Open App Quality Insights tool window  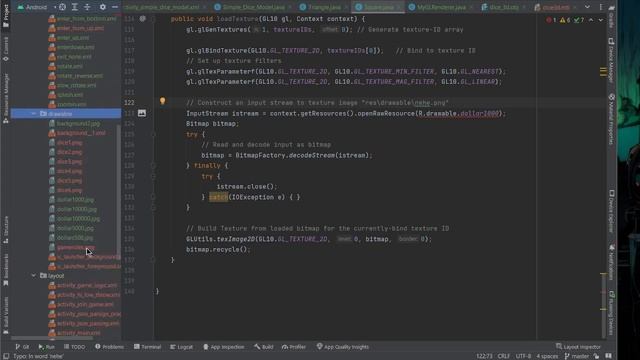[x=343, y=347]
